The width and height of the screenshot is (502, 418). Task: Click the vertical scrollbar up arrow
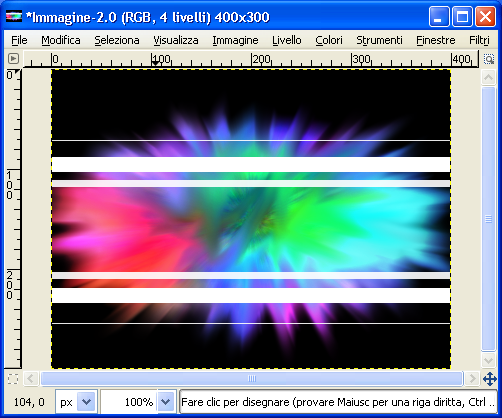(488, 78)
